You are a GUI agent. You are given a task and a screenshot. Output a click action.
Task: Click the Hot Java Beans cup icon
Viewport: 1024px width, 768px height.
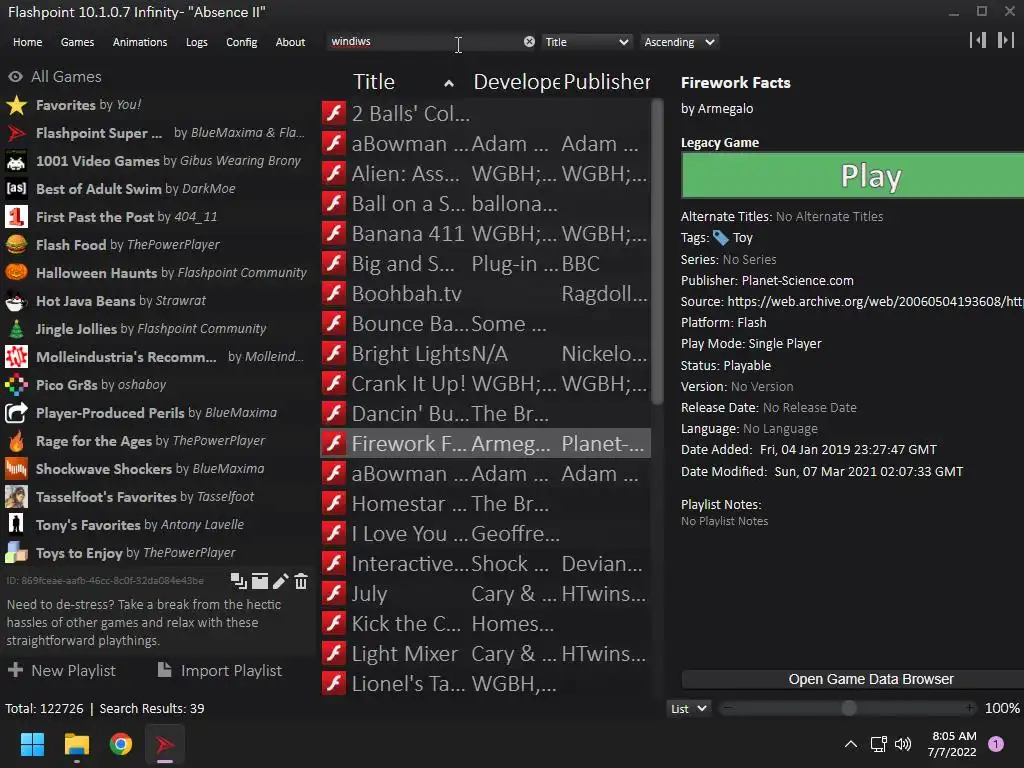16,301
